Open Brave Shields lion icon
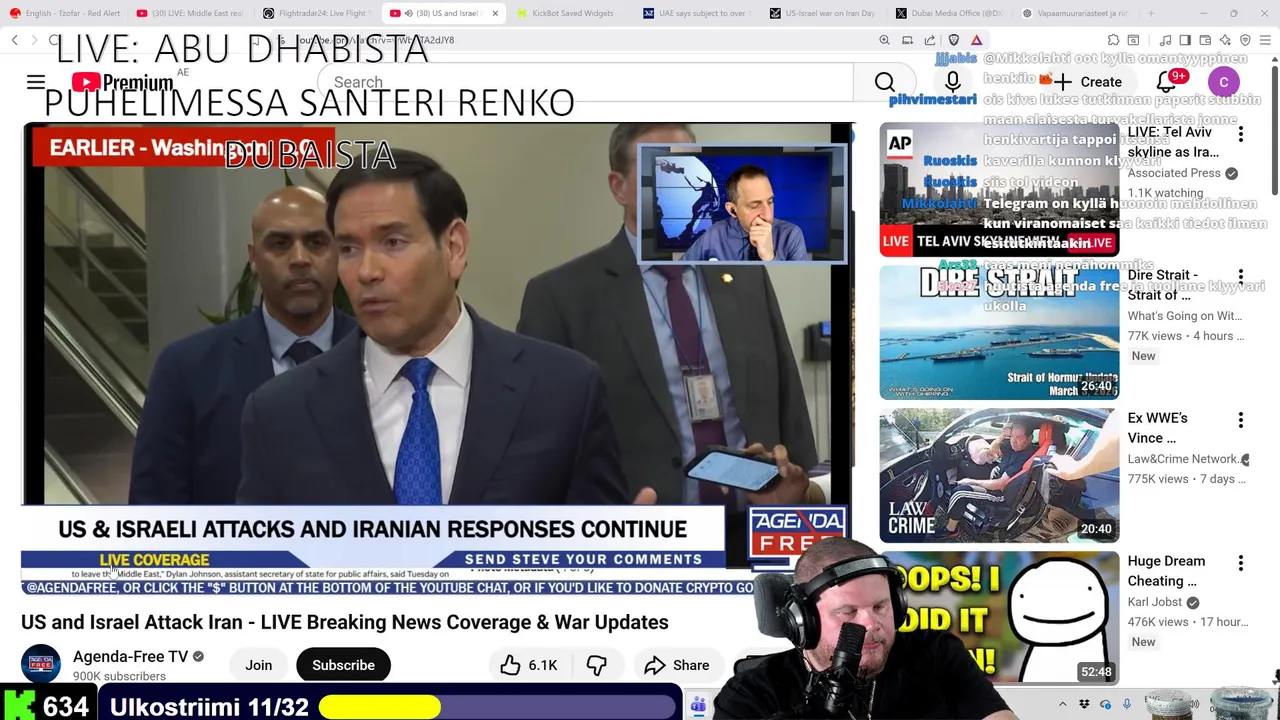The image size is (1280, 720). click(x=953, y=40)
